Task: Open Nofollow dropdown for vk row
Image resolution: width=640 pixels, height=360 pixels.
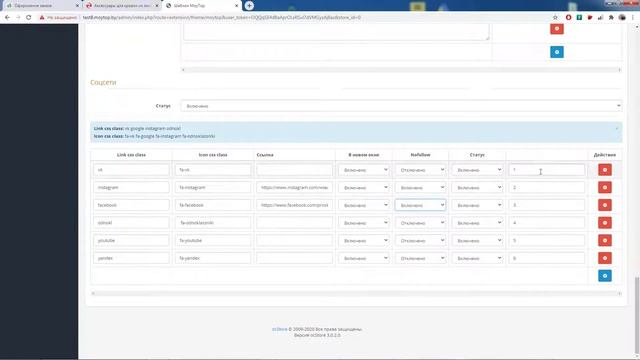Action: point(420,170)
